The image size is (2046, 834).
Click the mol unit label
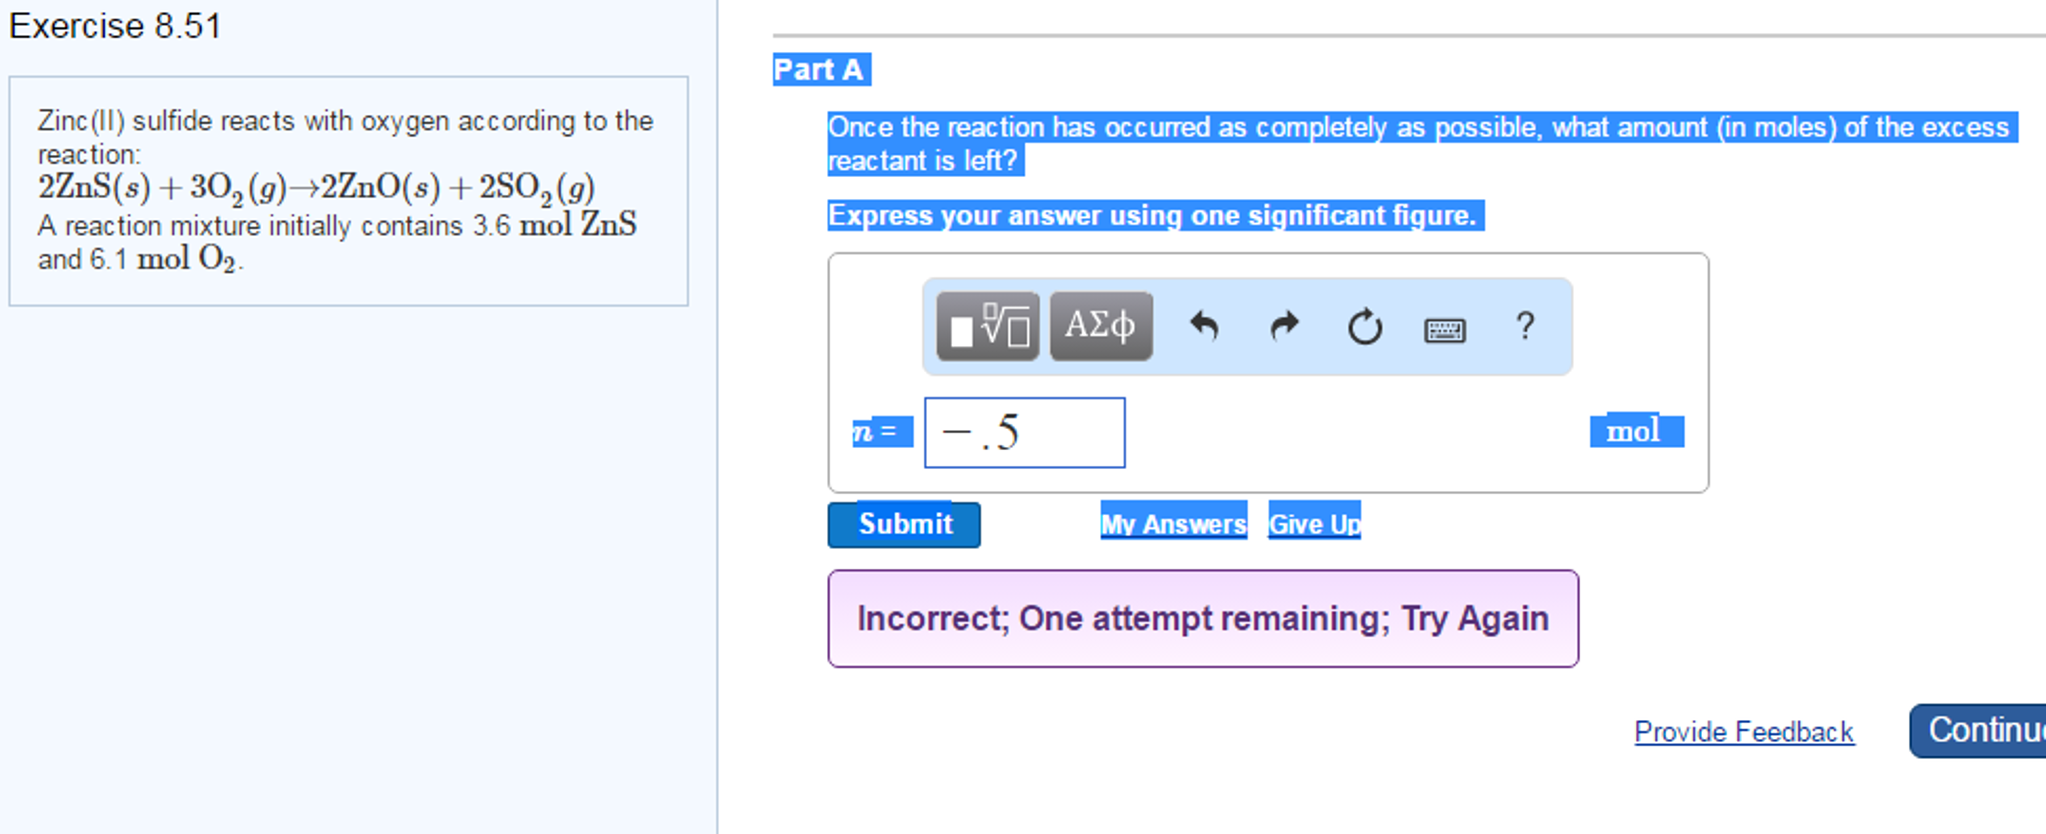point(1634,431)
